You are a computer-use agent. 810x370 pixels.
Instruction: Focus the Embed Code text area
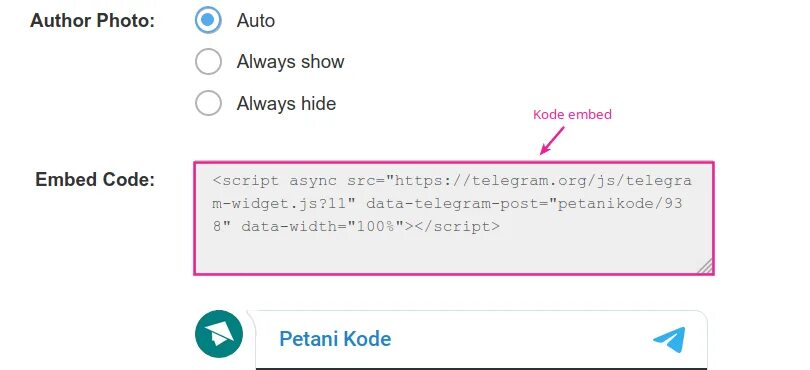click(x=454, y=218)
